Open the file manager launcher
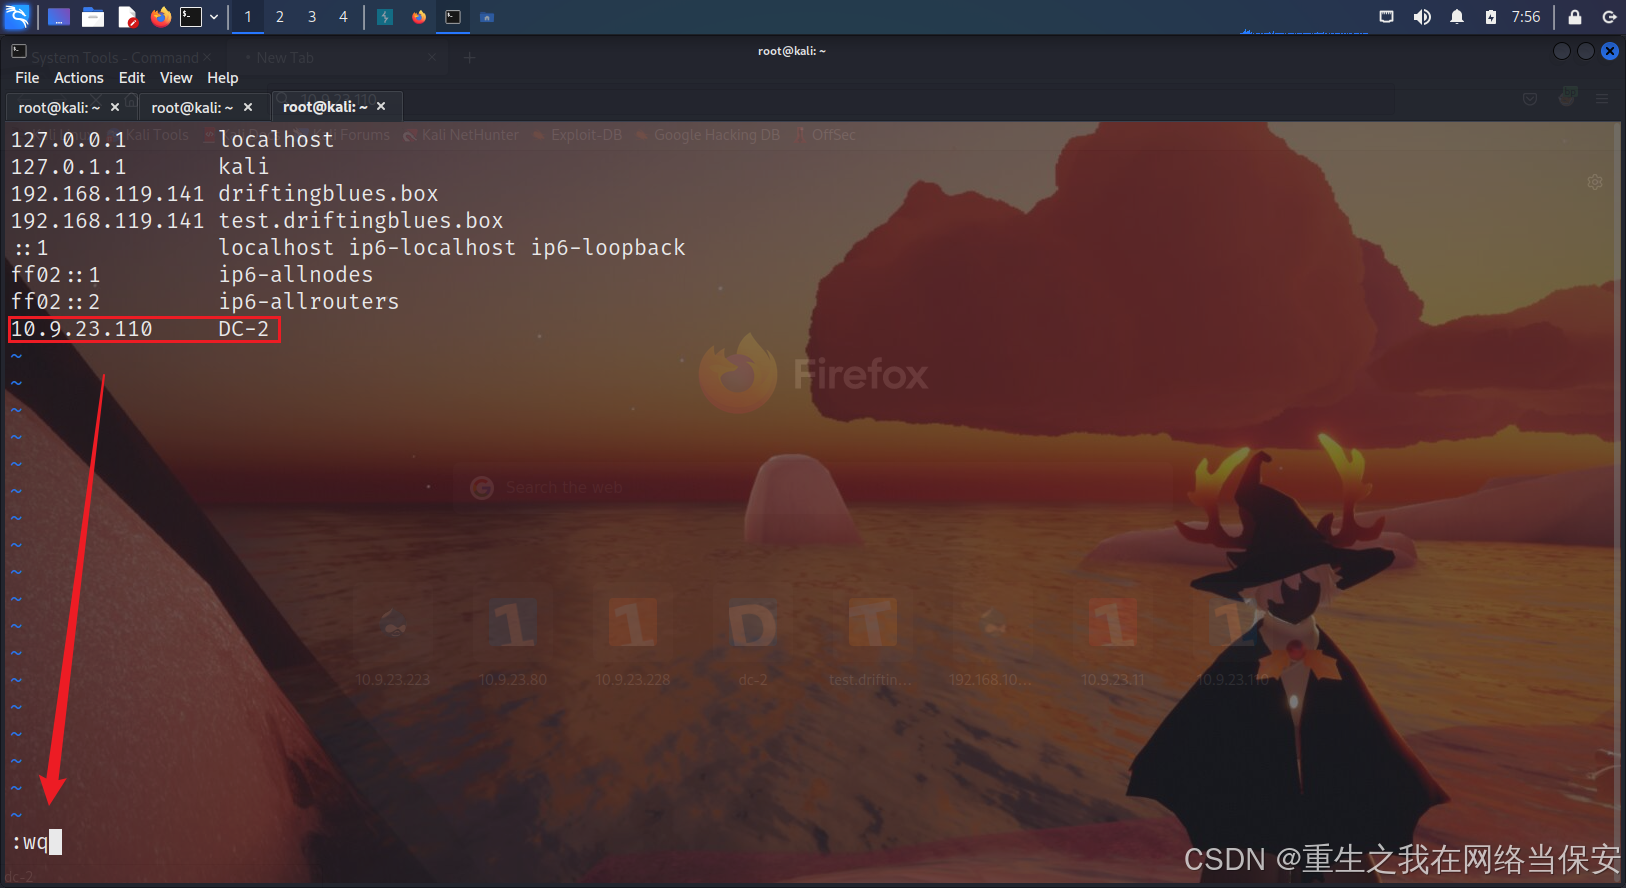The height and width of the screenshot is (888, 1626). pos(93,17)
